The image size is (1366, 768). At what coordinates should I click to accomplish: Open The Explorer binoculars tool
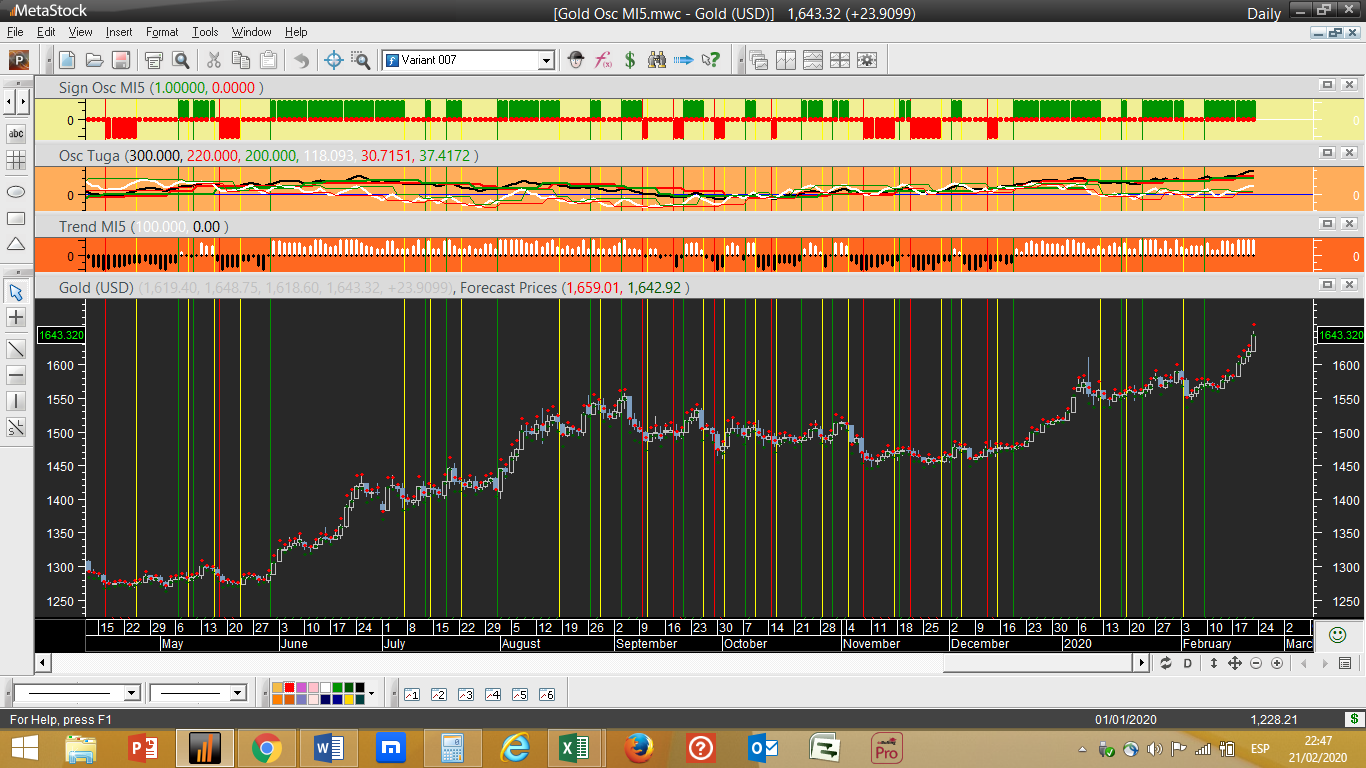[x=657, y=60]
